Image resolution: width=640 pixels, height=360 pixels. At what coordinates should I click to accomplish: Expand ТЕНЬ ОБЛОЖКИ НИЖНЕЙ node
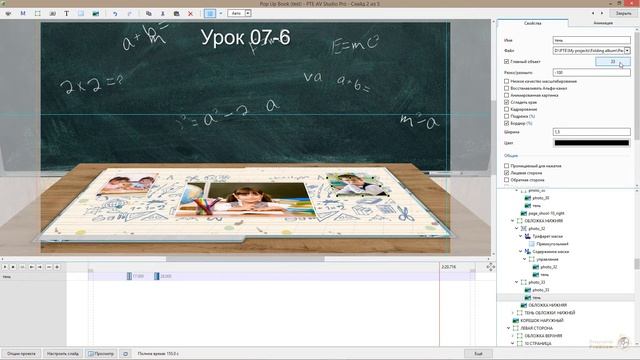[513, 313]
